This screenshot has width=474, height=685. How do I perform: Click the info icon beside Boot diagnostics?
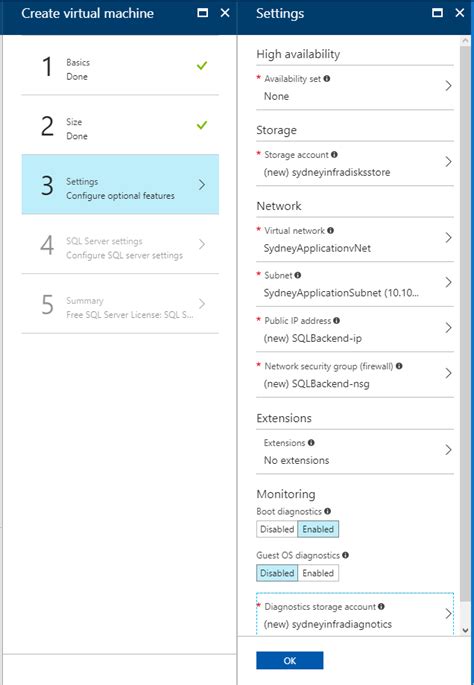pyautogui.click(x=327, y=511)
